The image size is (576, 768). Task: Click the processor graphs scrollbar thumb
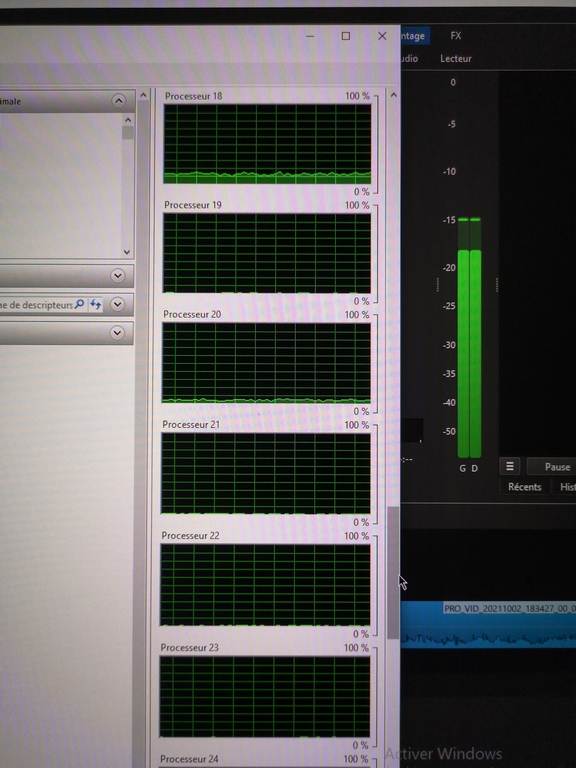[x=393, y=572]
